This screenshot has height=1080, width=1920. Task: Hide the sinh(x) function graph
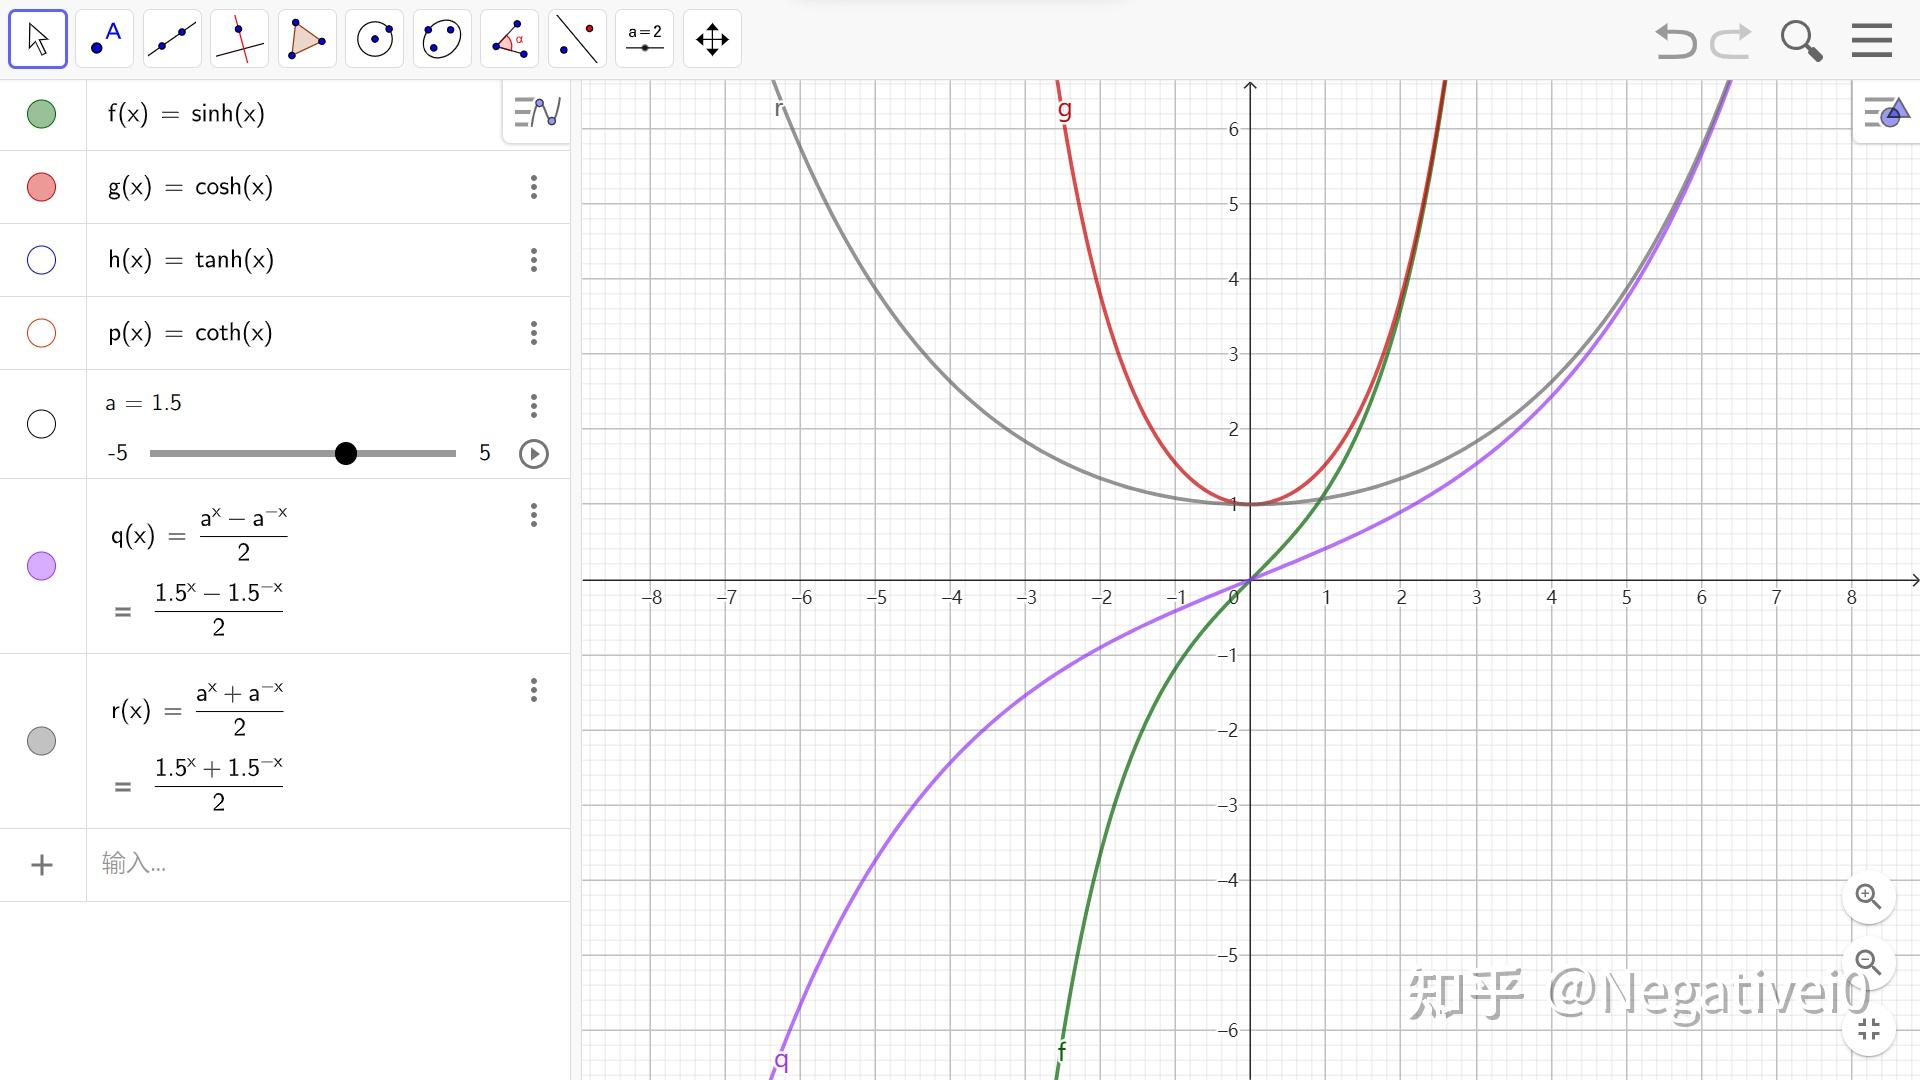tap(41, 114)
